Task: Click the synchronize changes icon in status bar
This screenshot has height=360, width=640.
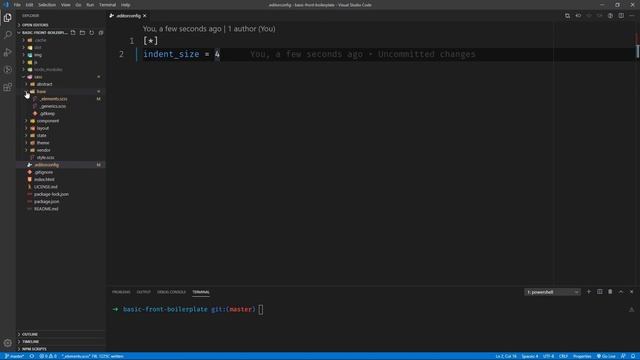Action: (31, 356)
